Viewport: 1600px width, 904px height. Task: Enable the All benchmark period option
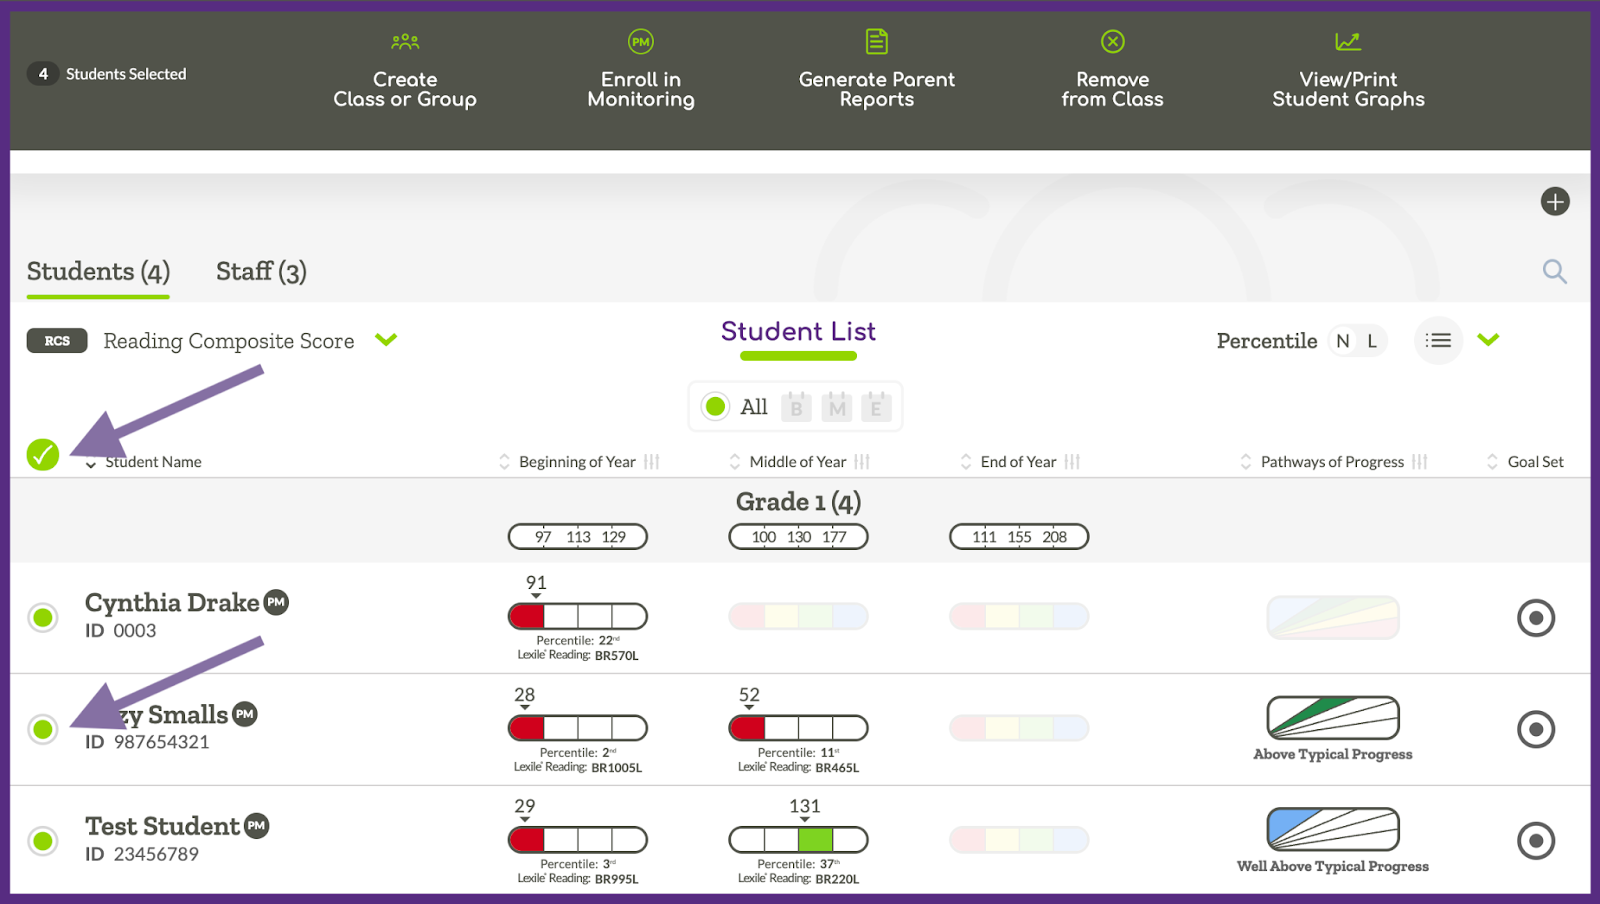715,407
